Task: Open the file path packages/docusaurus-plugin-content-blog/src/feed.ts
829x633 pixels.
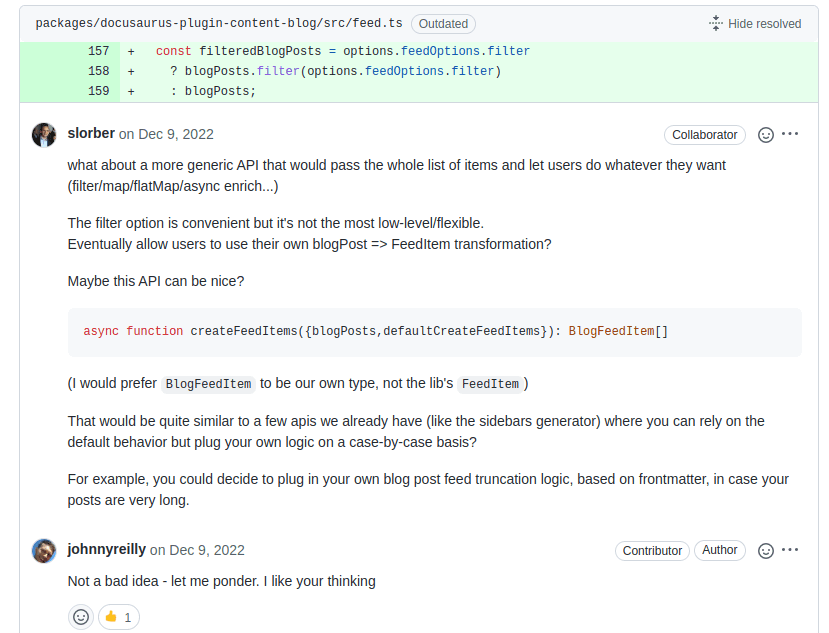Action: tap(219, 23)
